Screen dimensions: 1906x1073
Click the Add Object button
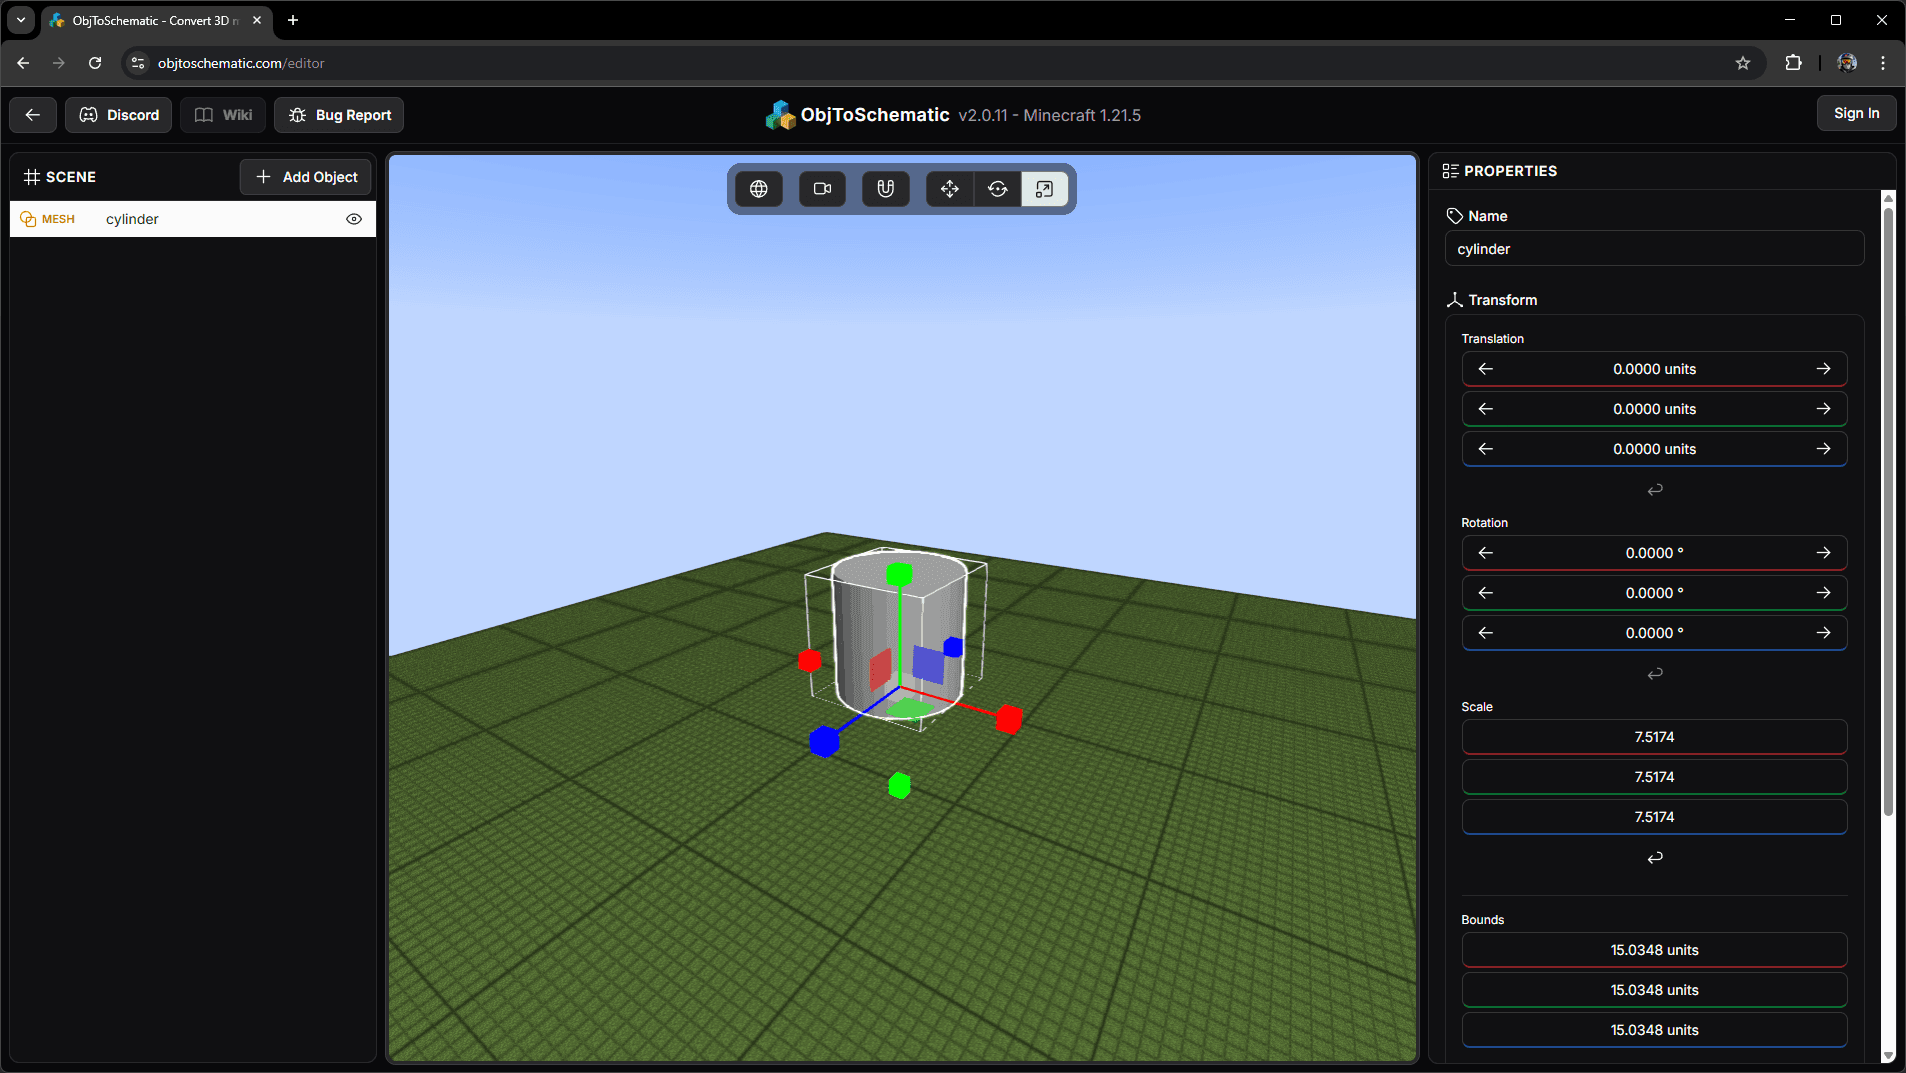pyautogui.click(x=306, y=177)
